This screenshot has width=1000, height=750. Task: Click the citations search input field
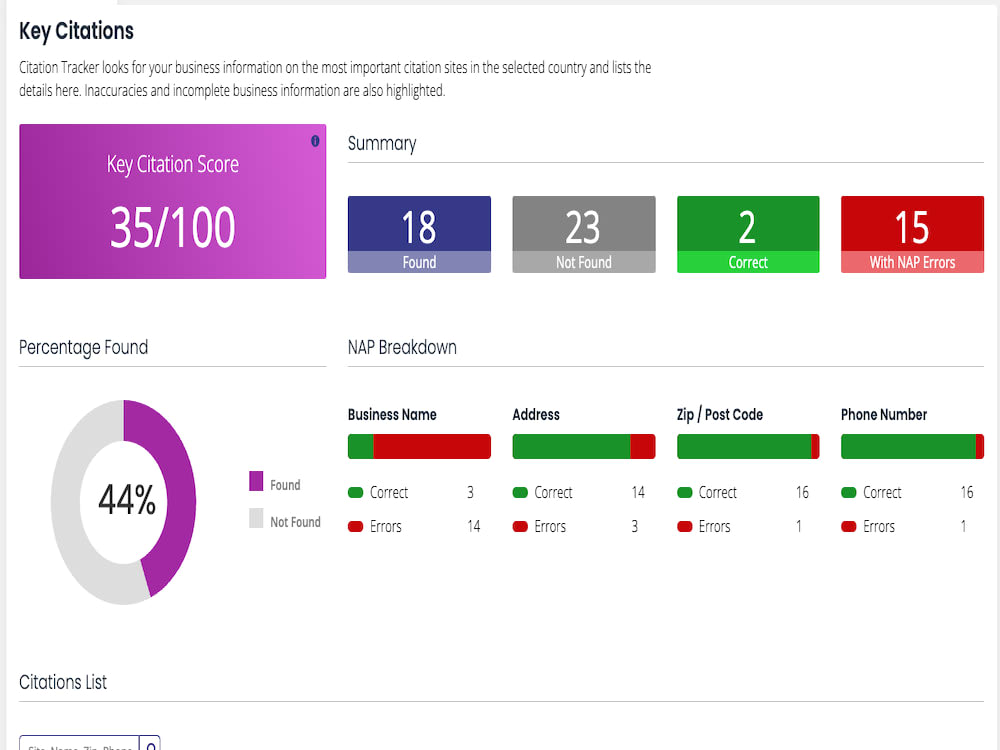[80, 744]
